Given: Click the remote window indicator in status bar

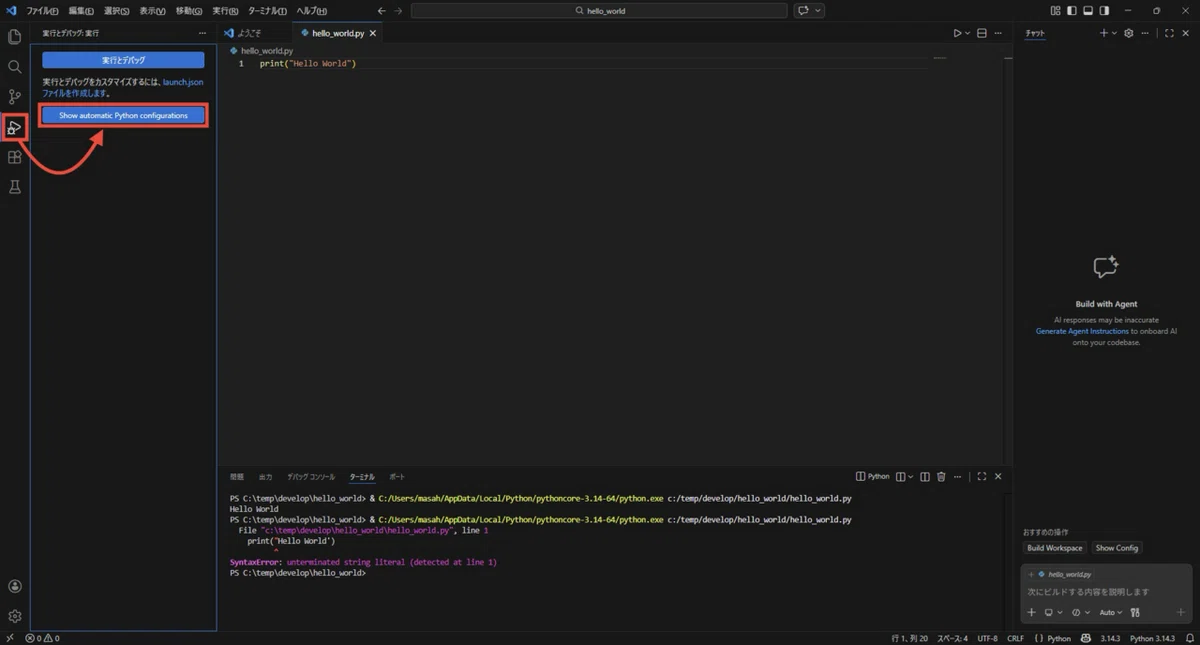Looking at the screenshot, I should click(9, 638).
